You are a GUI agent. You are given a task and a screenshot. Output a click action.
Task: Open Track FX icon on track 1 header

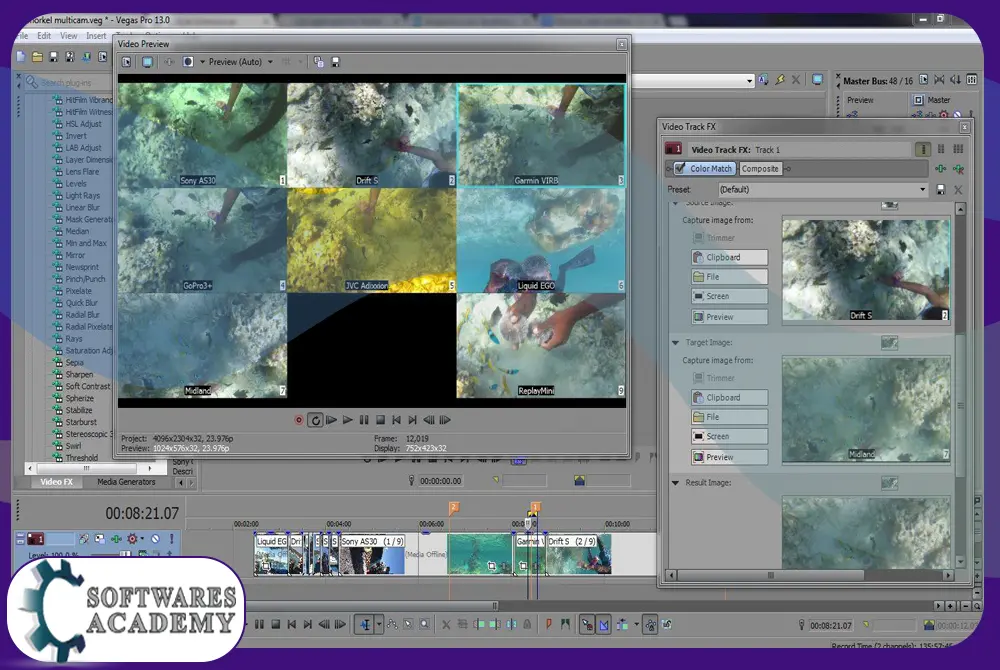click(116, 539)
